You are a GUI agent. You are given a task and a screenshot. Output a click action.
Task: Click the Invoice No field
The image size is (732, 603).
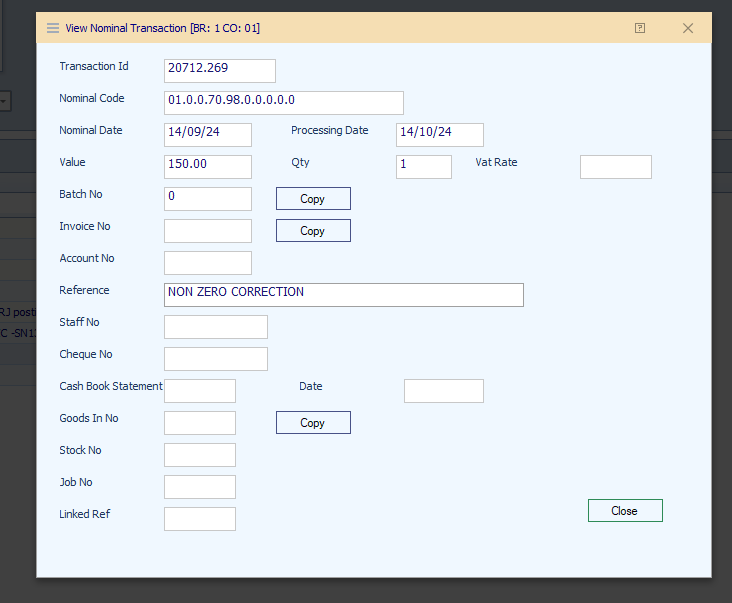click(208, 231)
